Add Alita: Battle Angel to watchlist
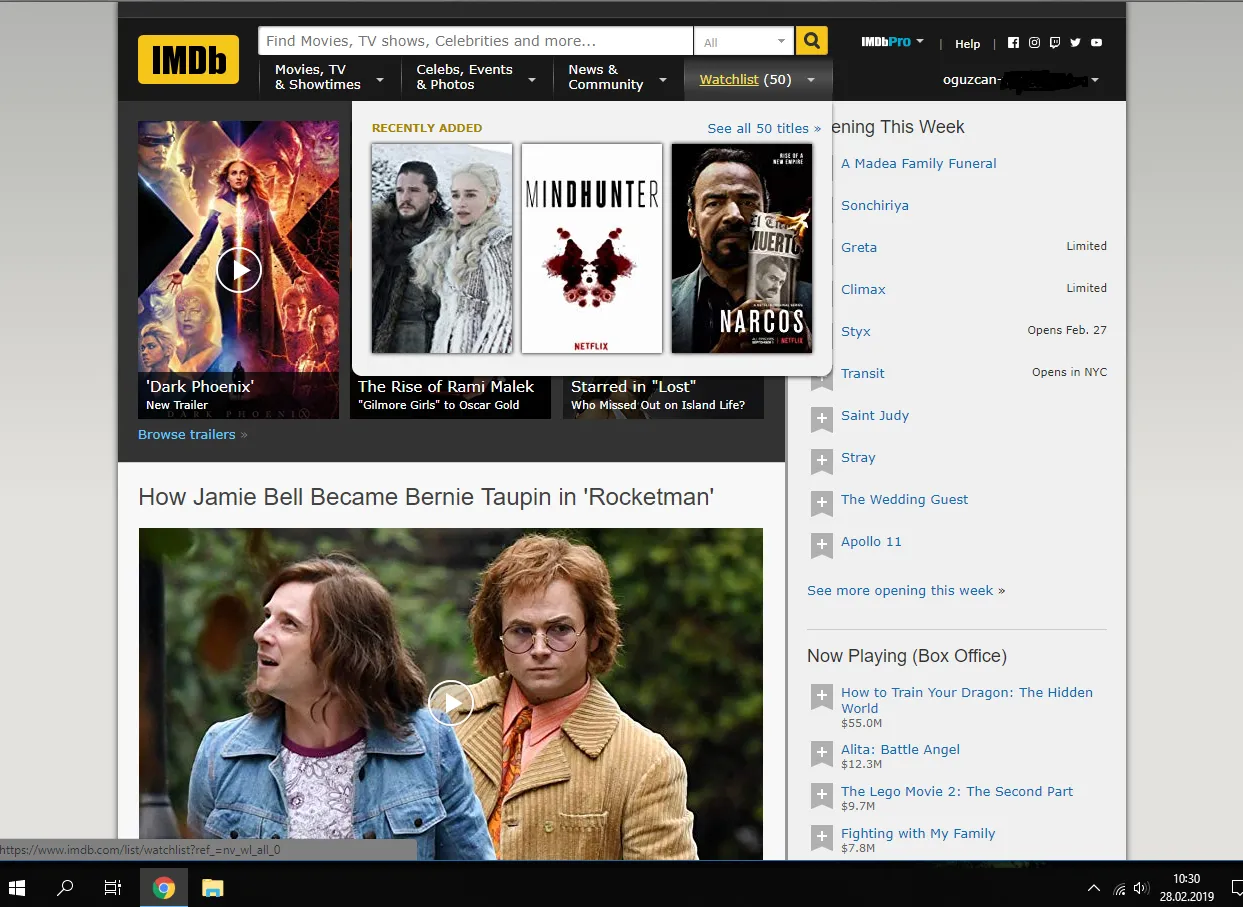1243x907 pixels. [x=821, y=753]
